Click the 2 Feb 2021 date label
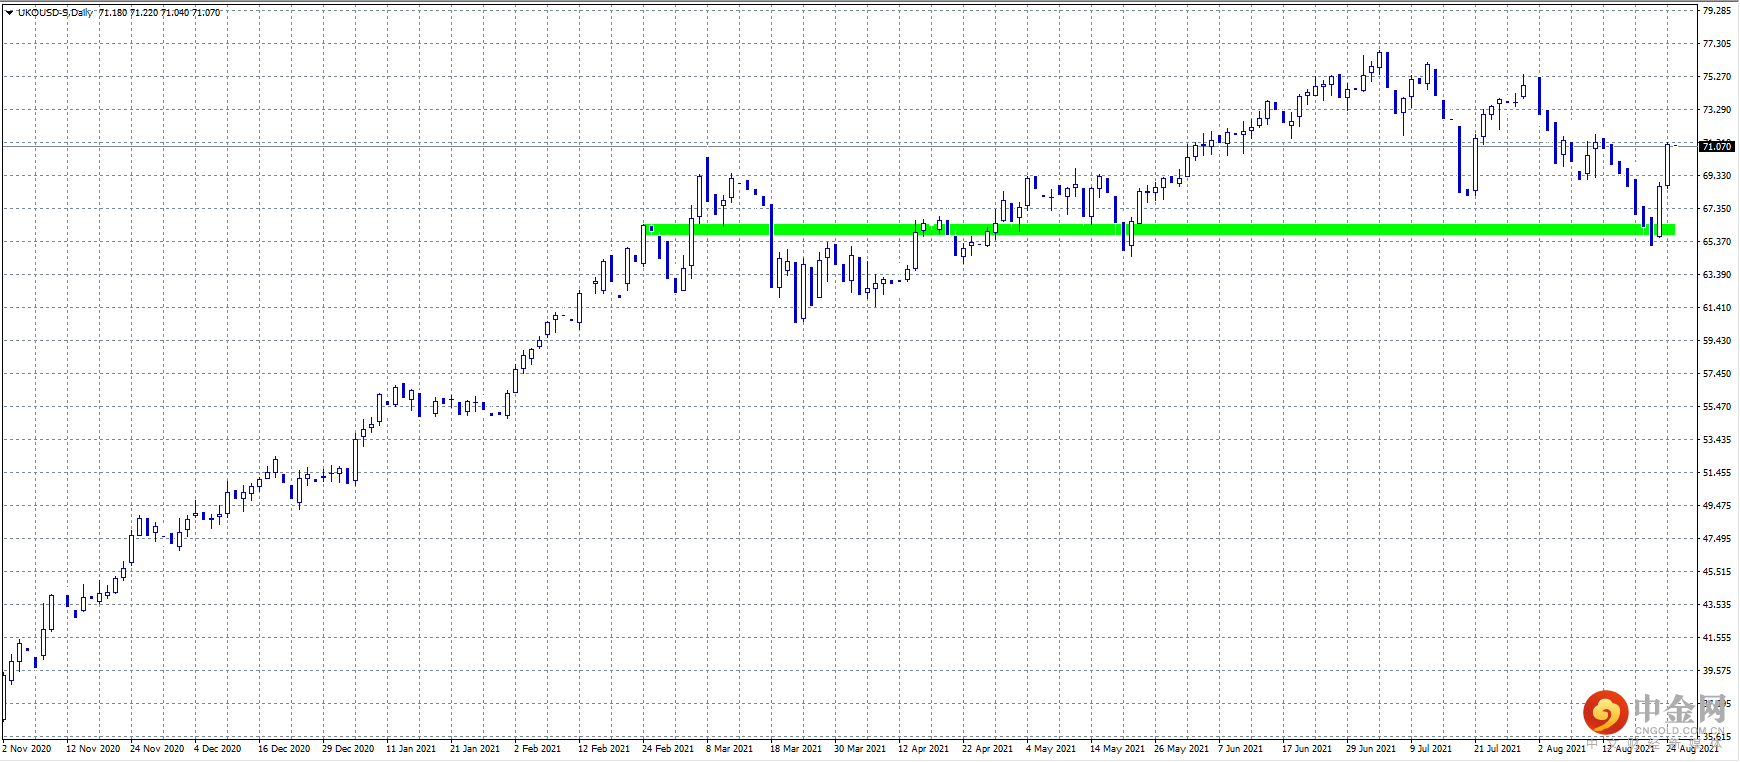This screenshot has width=1740, height=762. (538, 749)
